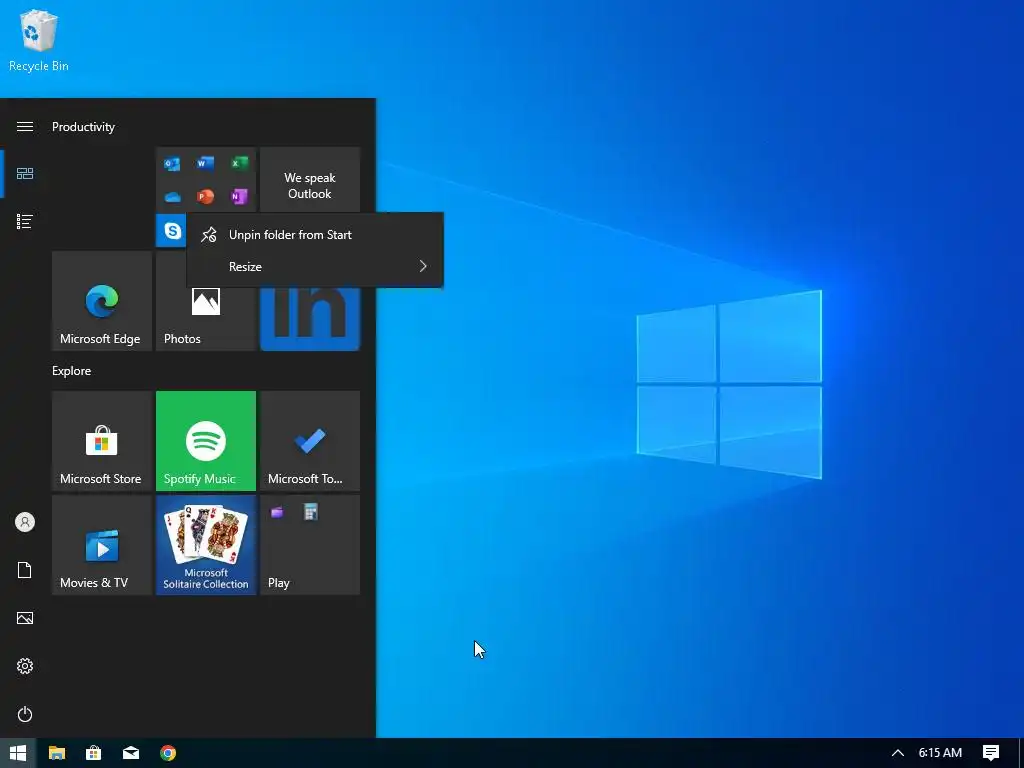This screenshot has width=1024, height=768.
Task: Open Excel in the Office folder tile
Action: (239, 163)
